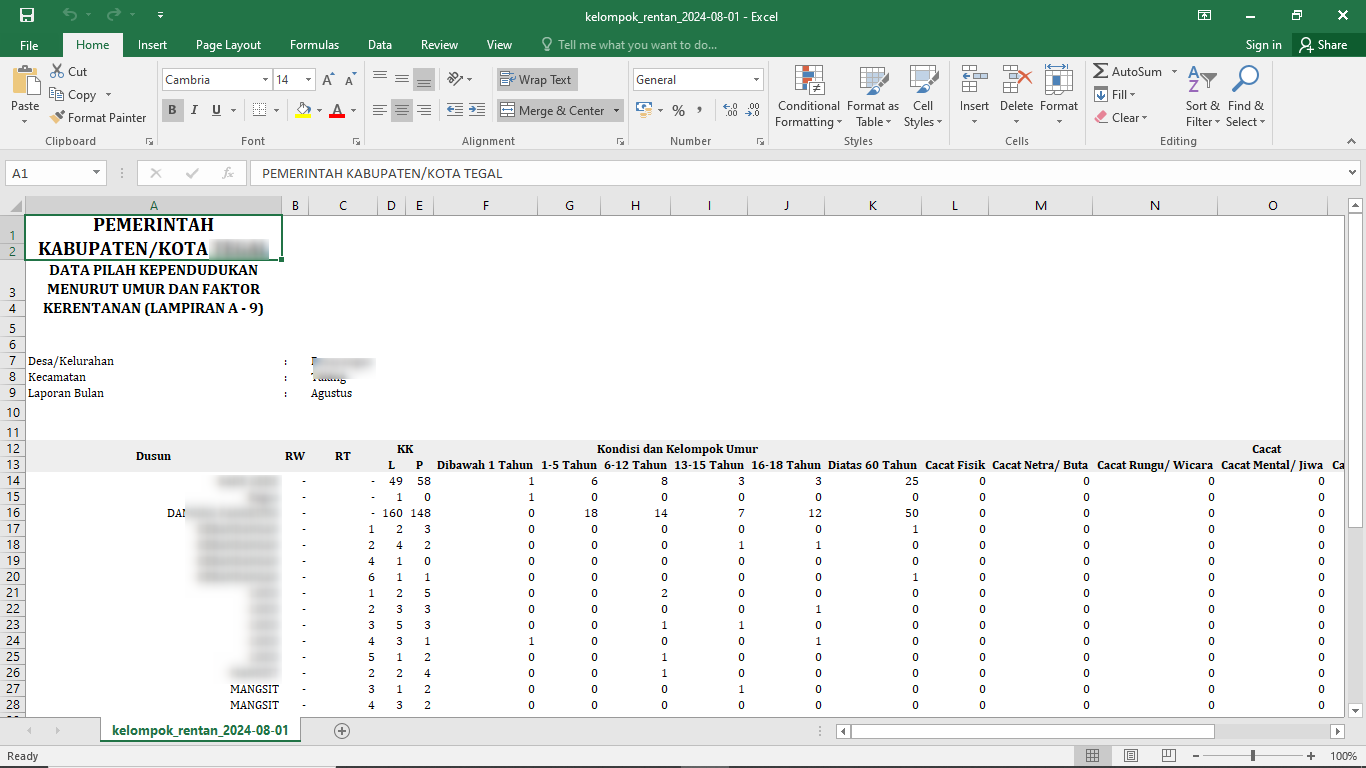
Task: Open Sort & Filter options
Action: tap(1203, 97)
